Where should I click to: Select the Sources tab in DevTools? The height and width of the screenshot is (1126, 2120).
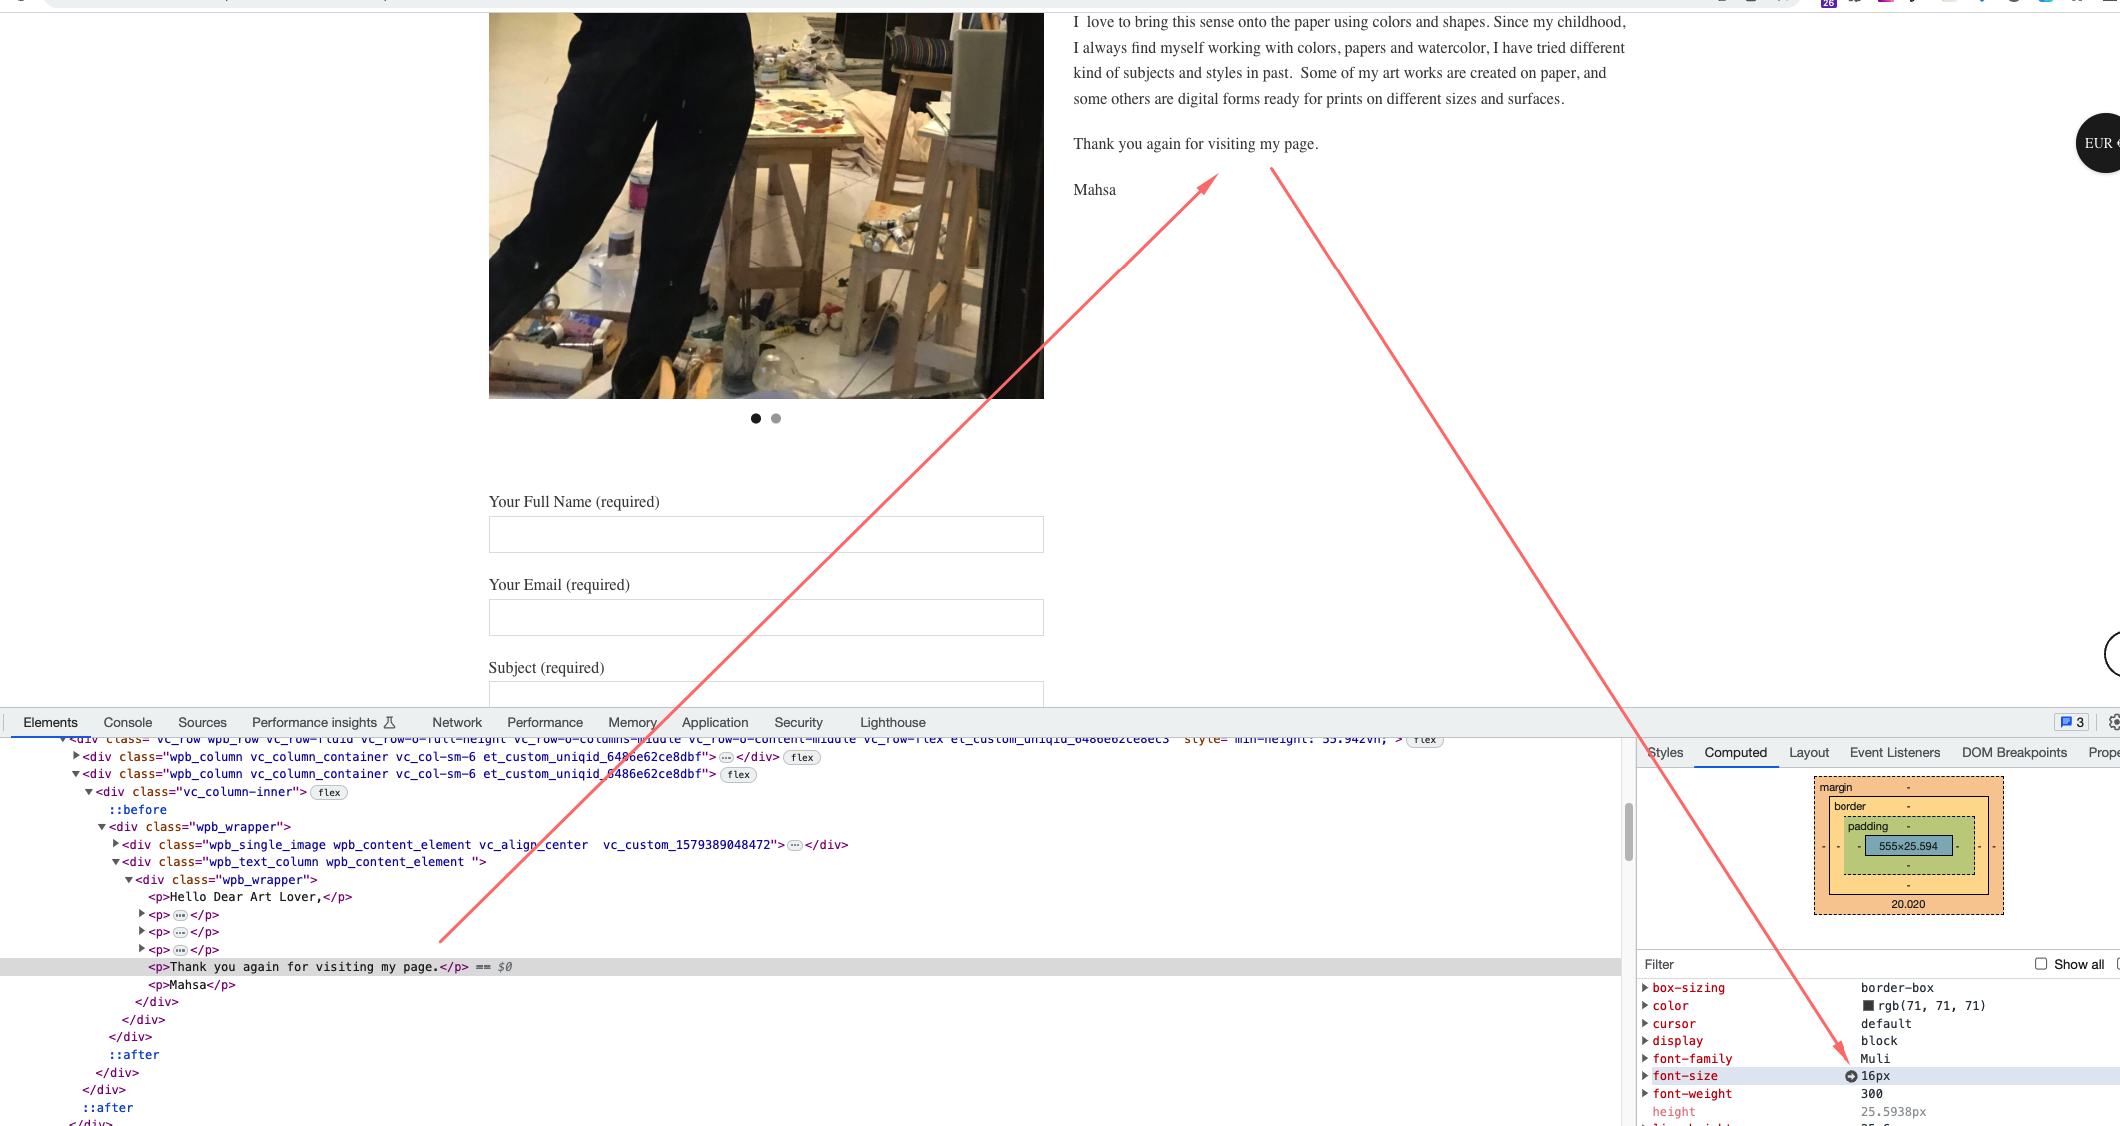tap(201, 722)
